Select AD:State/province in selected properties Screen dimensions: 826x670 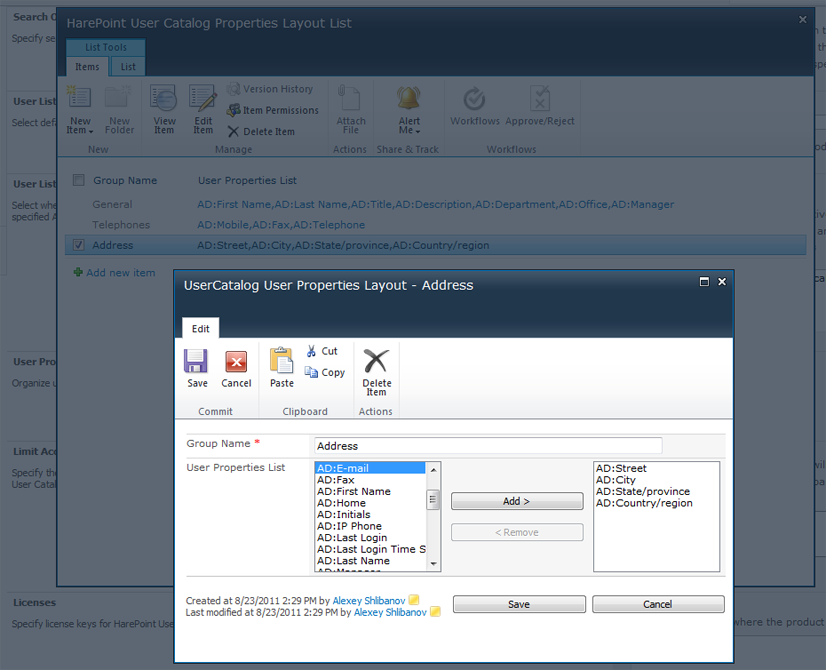tap(656, 491)
